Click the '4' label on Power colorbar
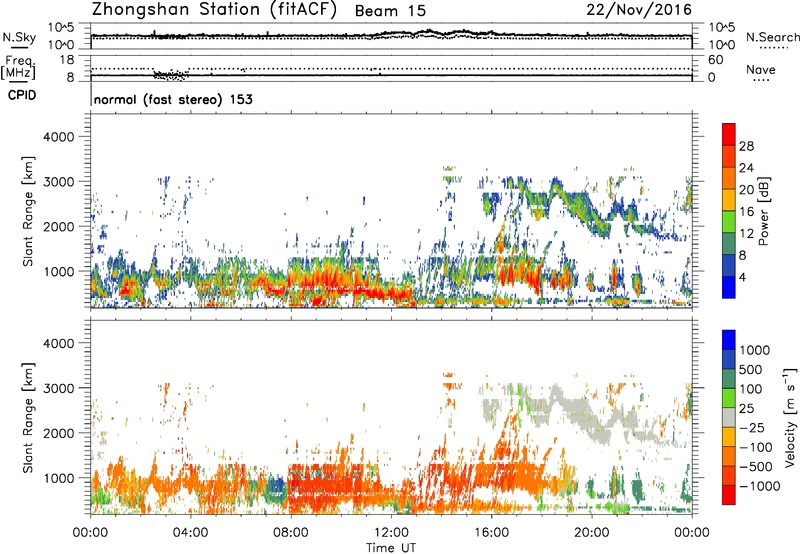The height and width of the screenshot is (554, 800). point(742,277)
